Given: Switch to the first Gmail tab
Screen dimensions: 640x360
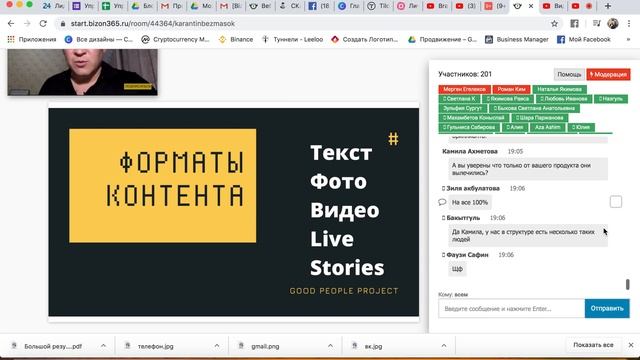Looking at the screenshot, I should 171,6.
